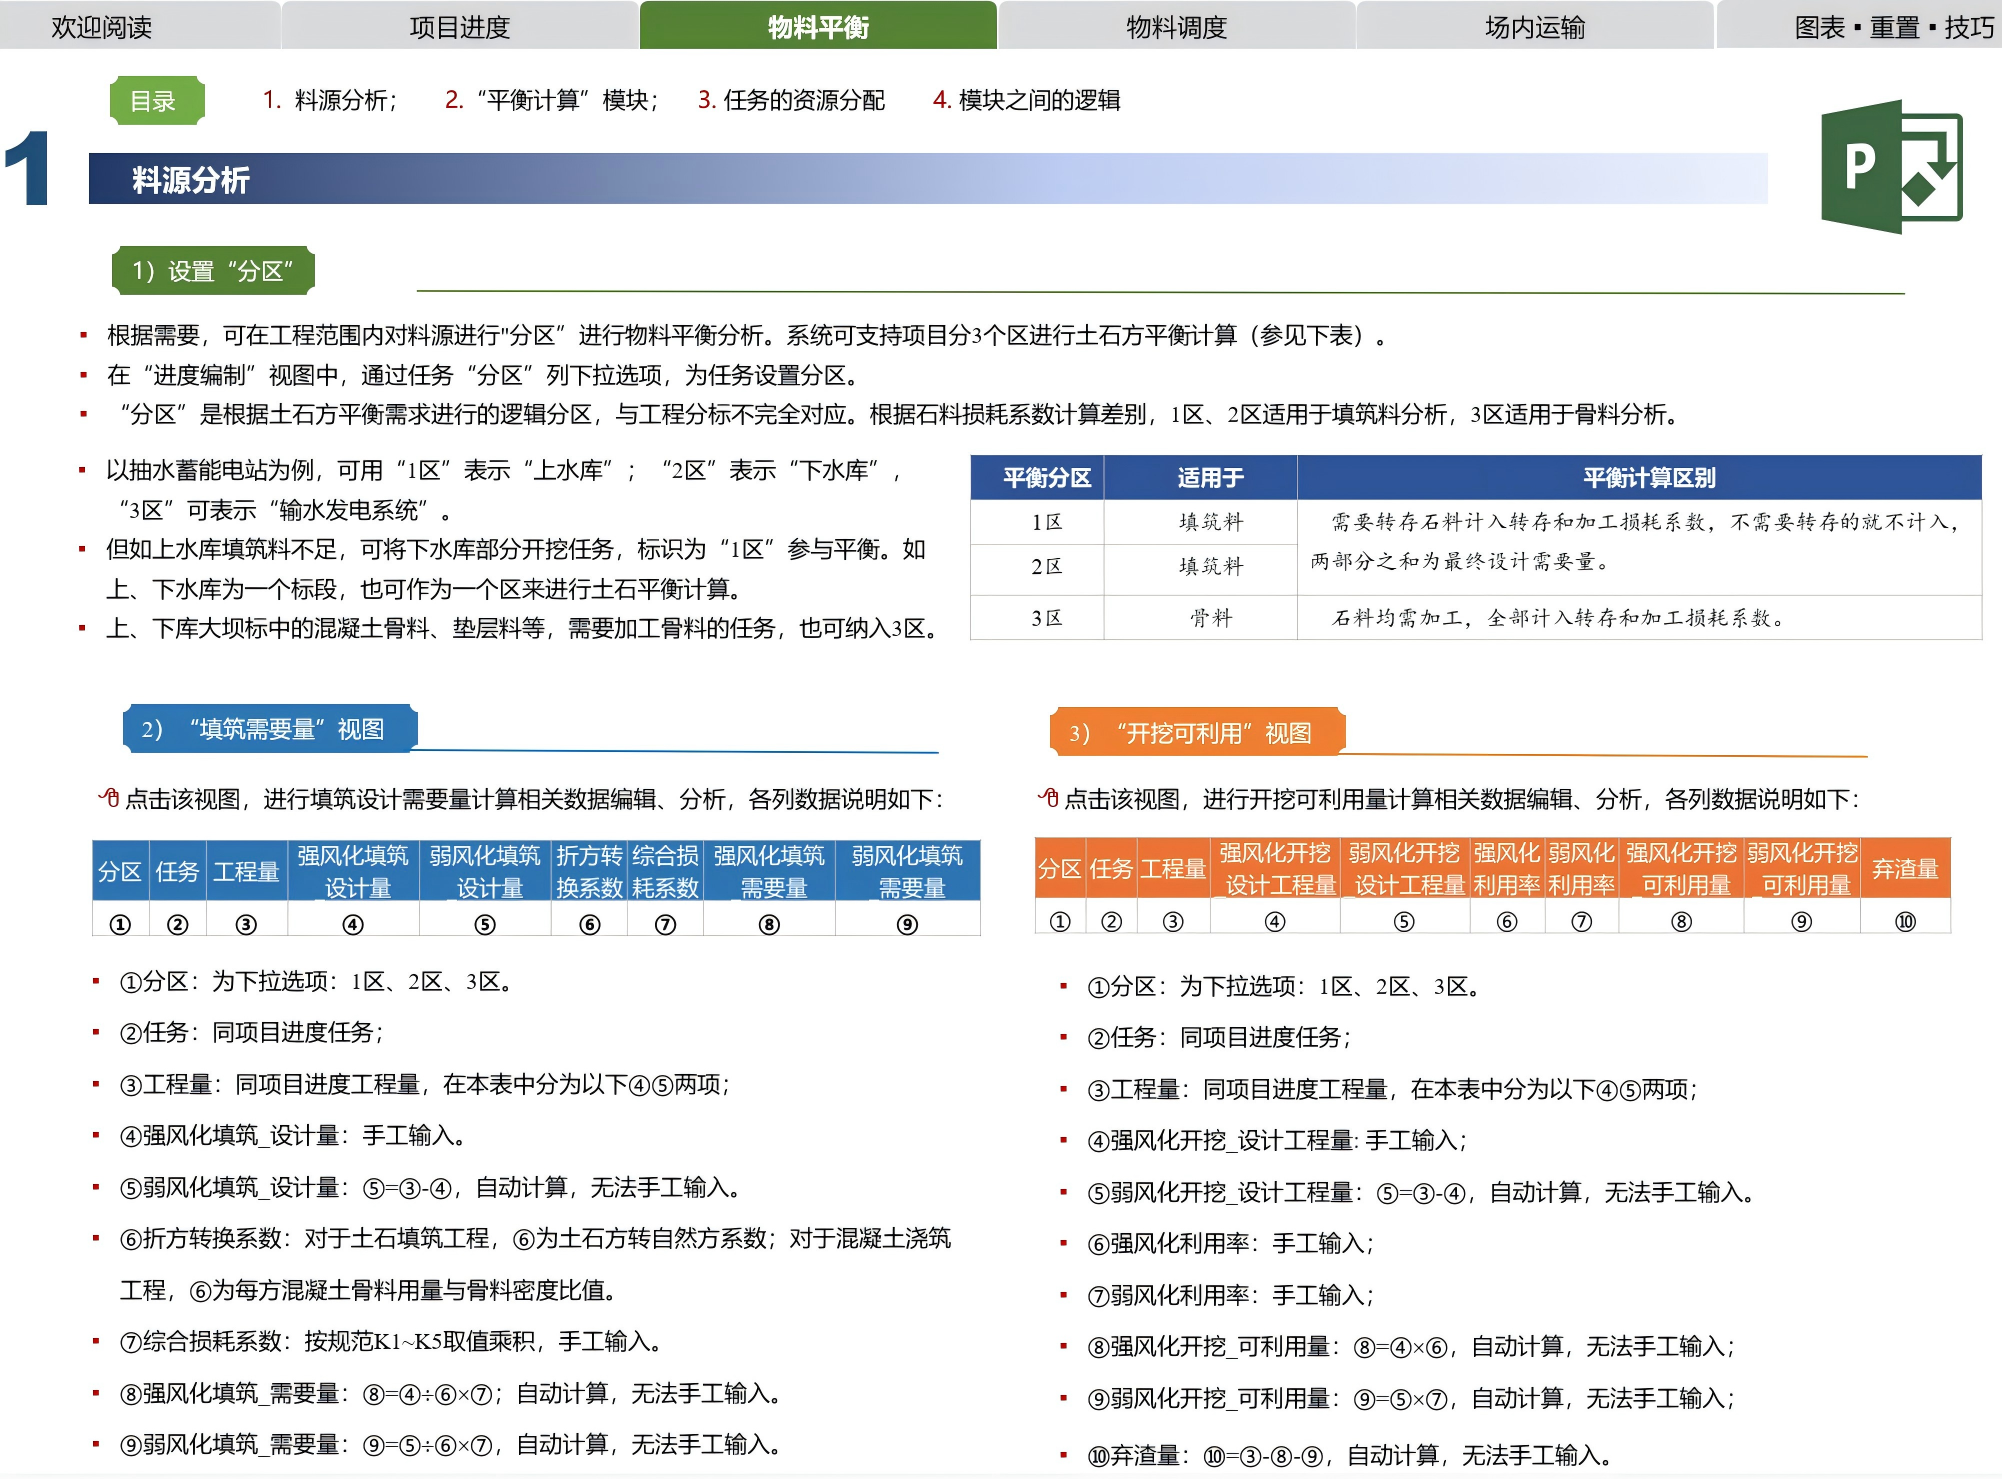The height and width of the screenshot is (1479, 2002).
Task: Click the green 目录 button
Action: tap(155, 101)
